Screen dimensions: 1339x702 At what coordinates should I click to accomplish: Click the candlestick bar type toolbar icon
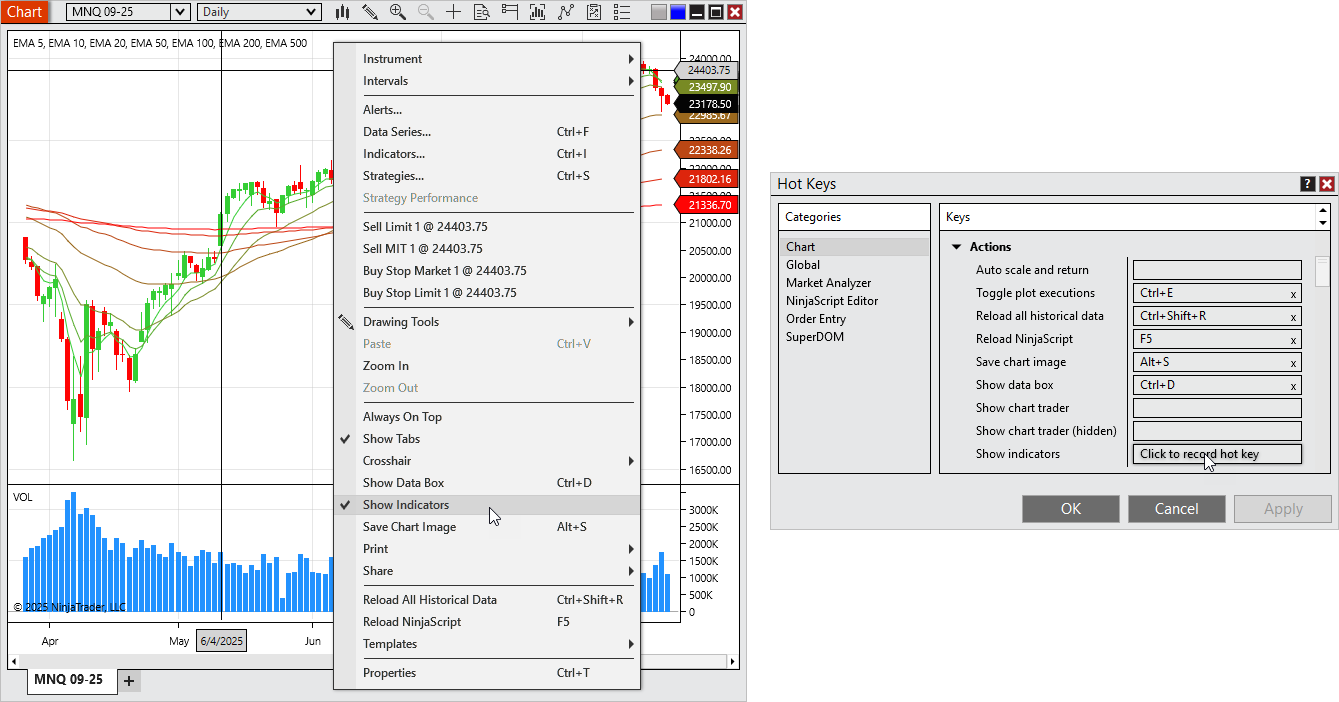point(342,12)
